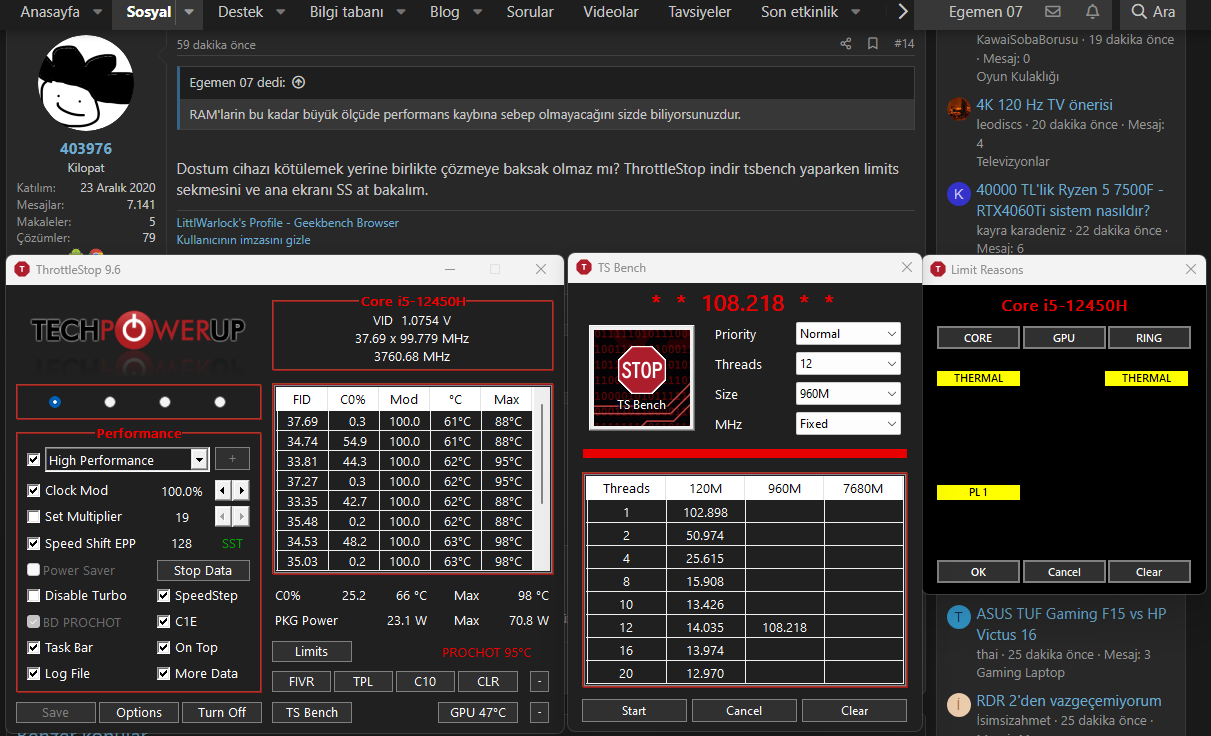This screenshot has height=736, width=1211.
Task: Click the leodiscs avatar in sidebar
Action: 959,108
